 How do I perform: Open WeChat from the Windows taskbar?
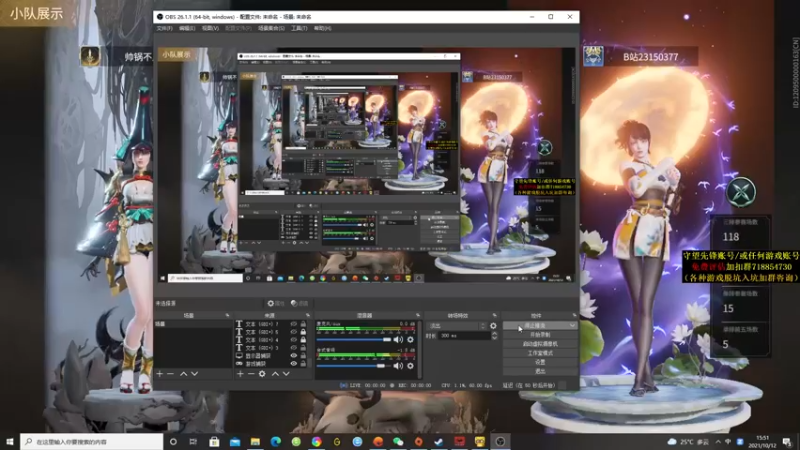point(398,442)
